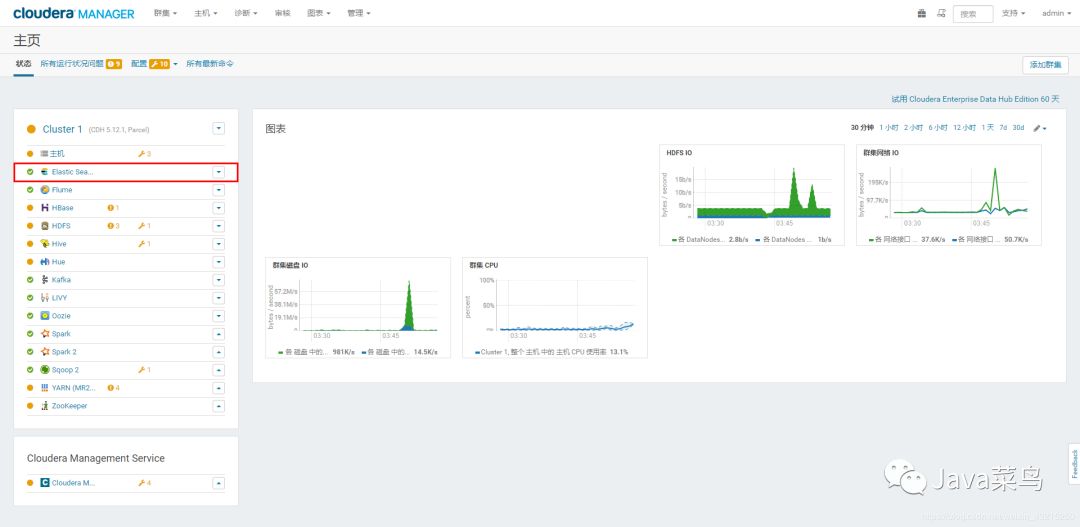Screen dimensions: 1080x527
Task: Click the Sqoop 2 service icon
Action: click(45, 369)
